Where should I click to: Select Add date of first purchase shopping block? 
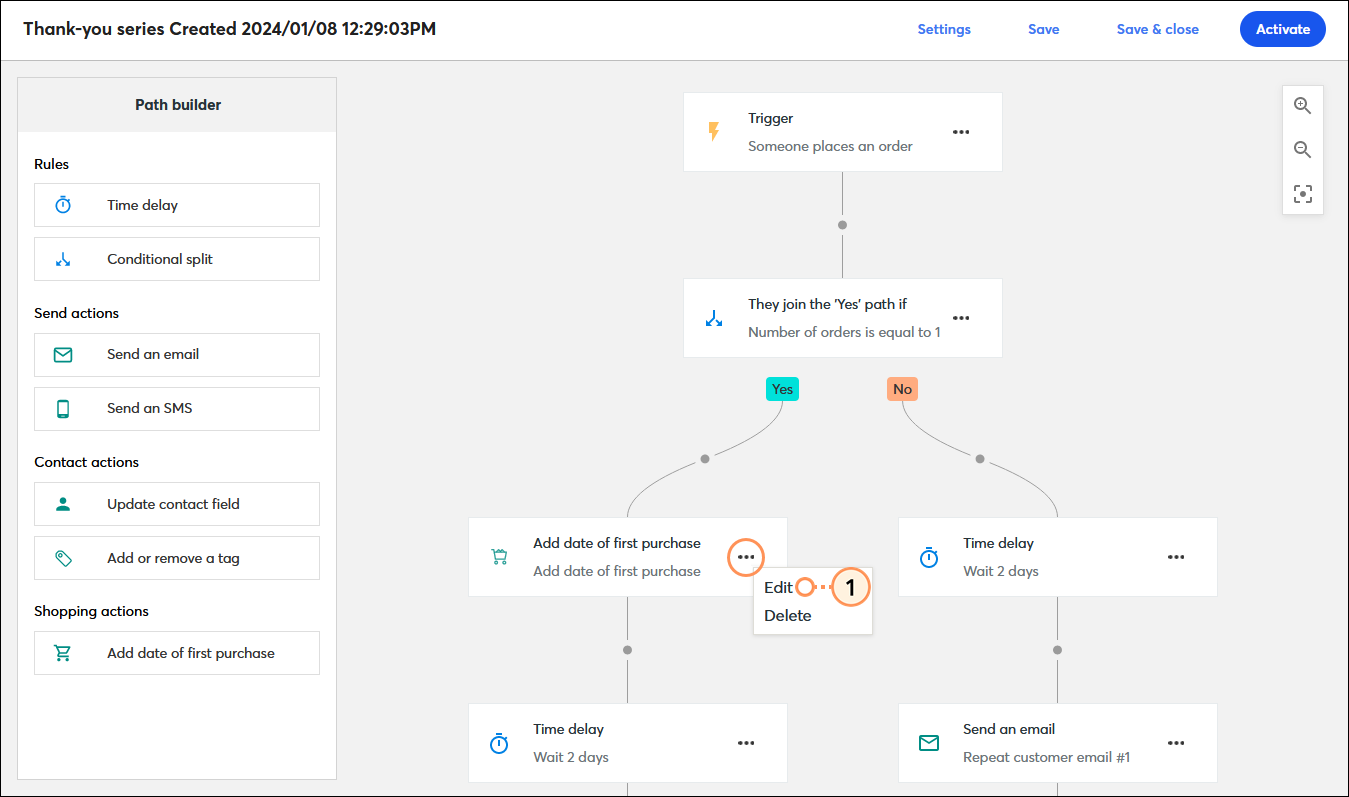[x=177, y=653]
